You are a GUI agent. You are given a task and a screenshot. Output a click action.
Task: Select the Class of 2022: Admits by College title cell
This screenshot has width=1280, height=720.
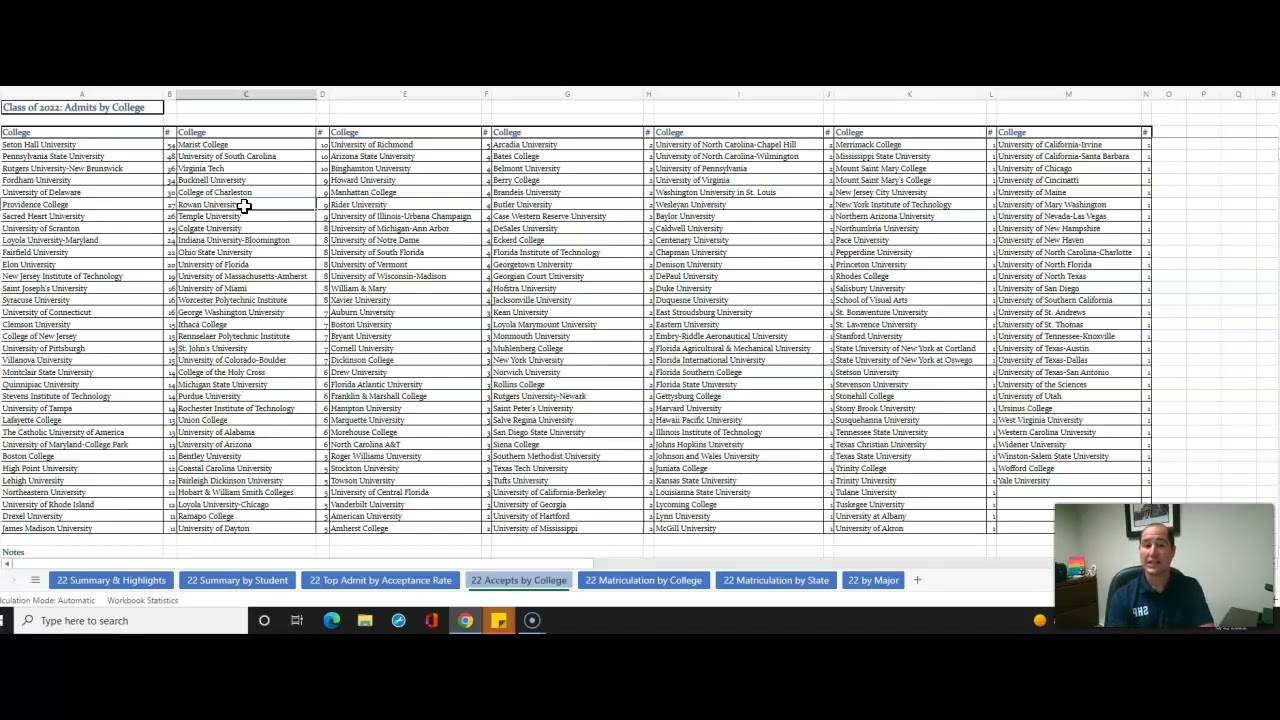pyautogui.click(x=81, y=107)
